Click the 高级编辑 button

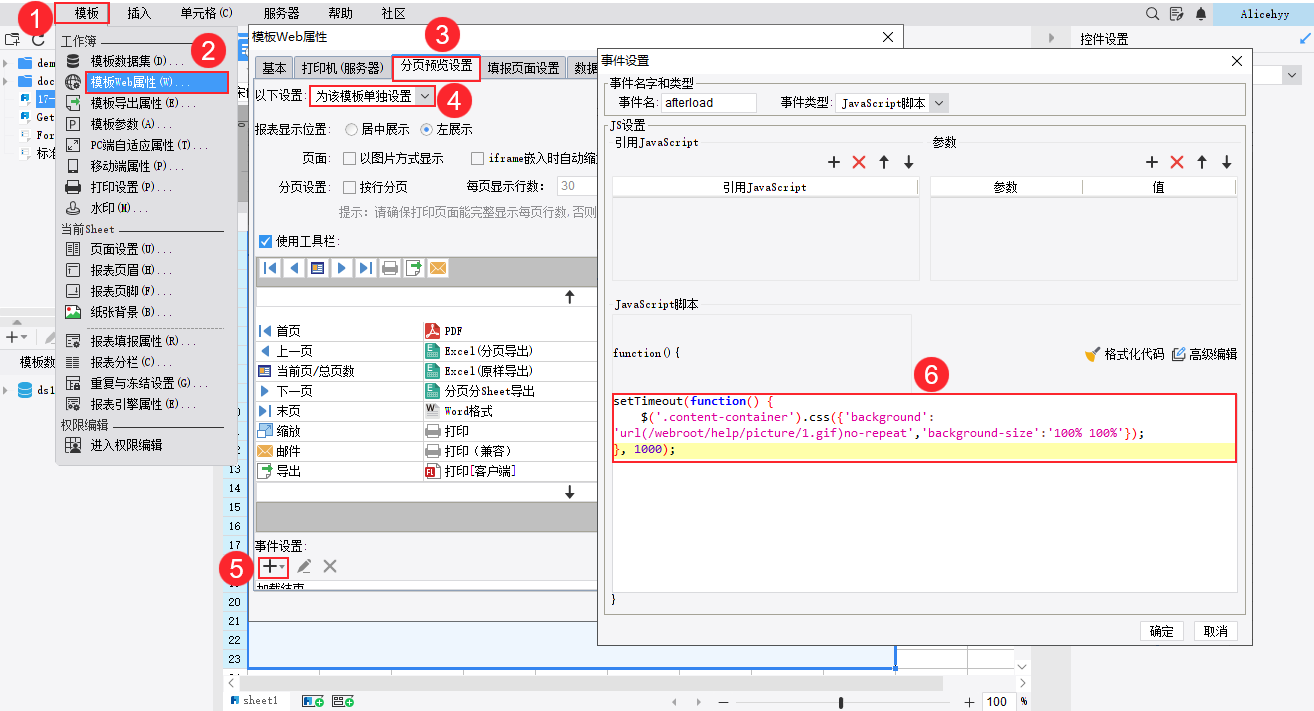coord(1204,354)
